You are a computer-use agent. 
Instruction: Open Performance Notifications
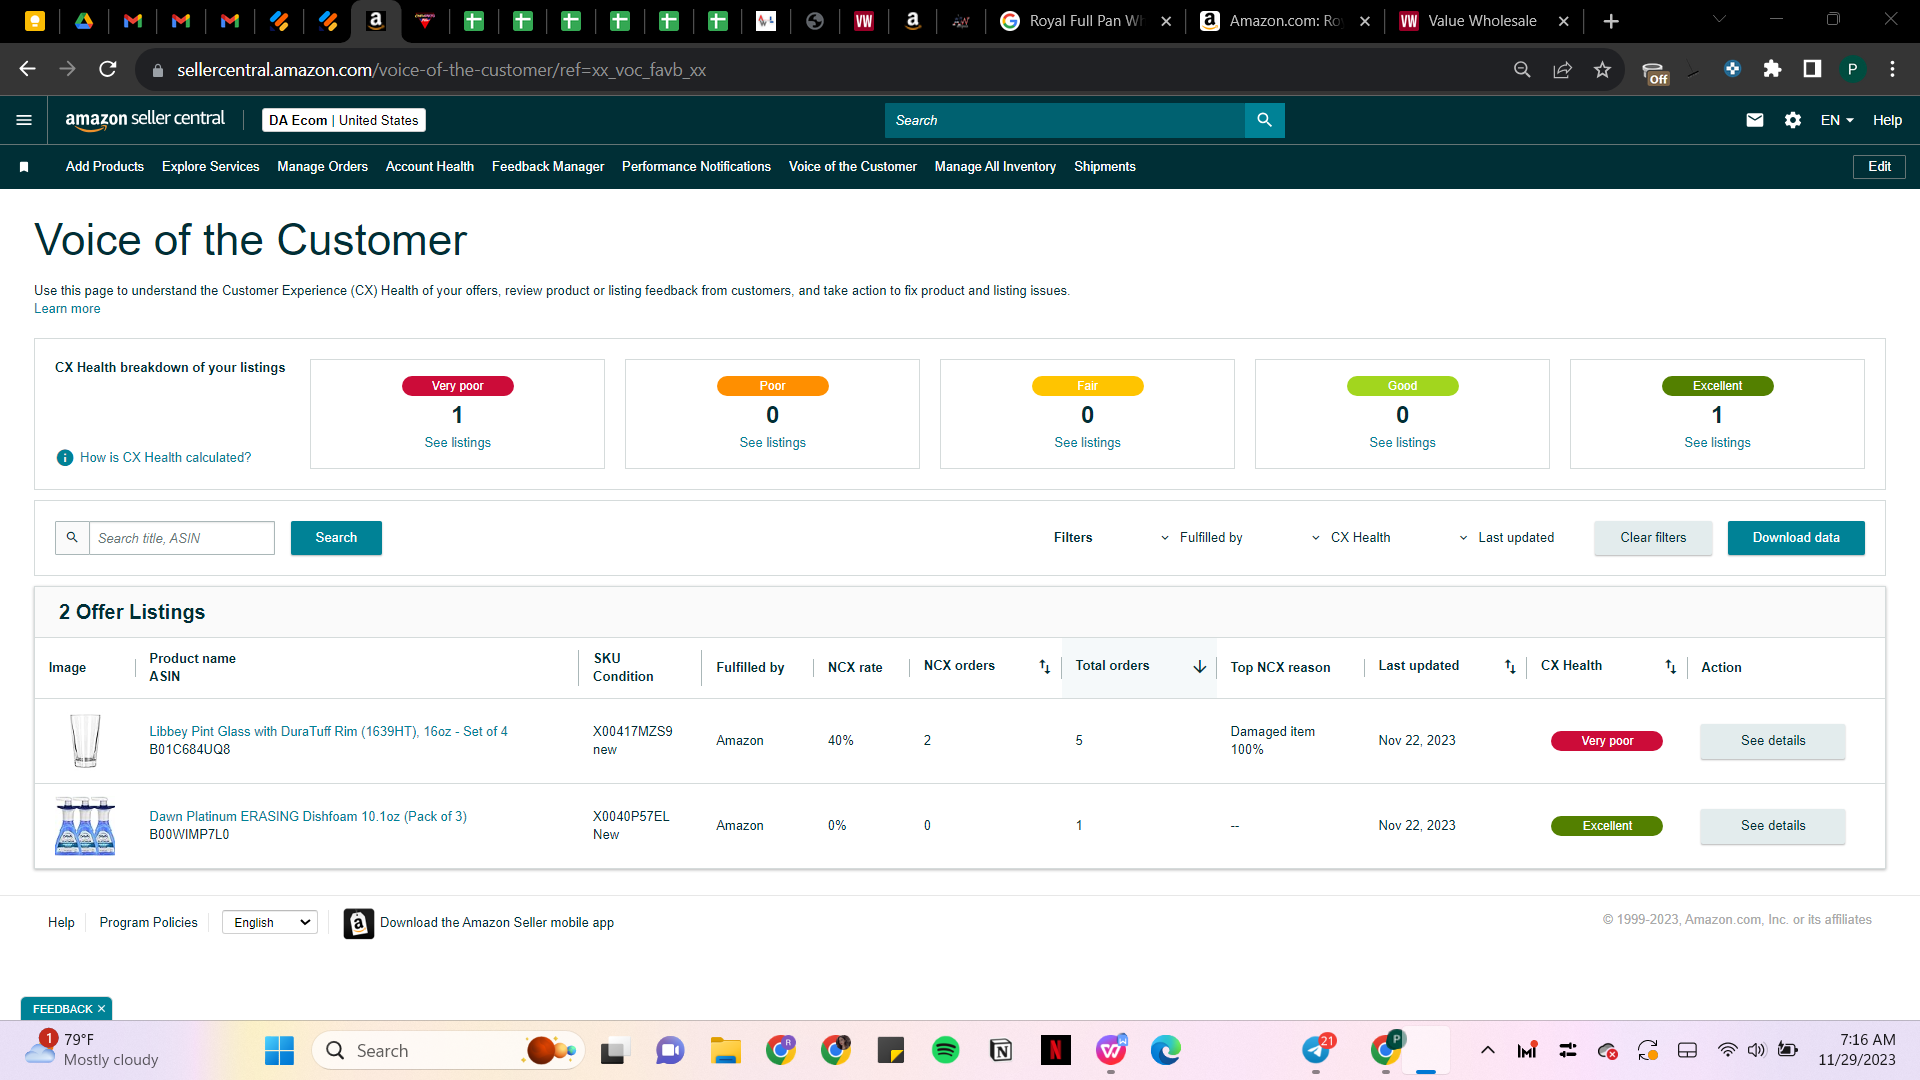coord(696,167)
